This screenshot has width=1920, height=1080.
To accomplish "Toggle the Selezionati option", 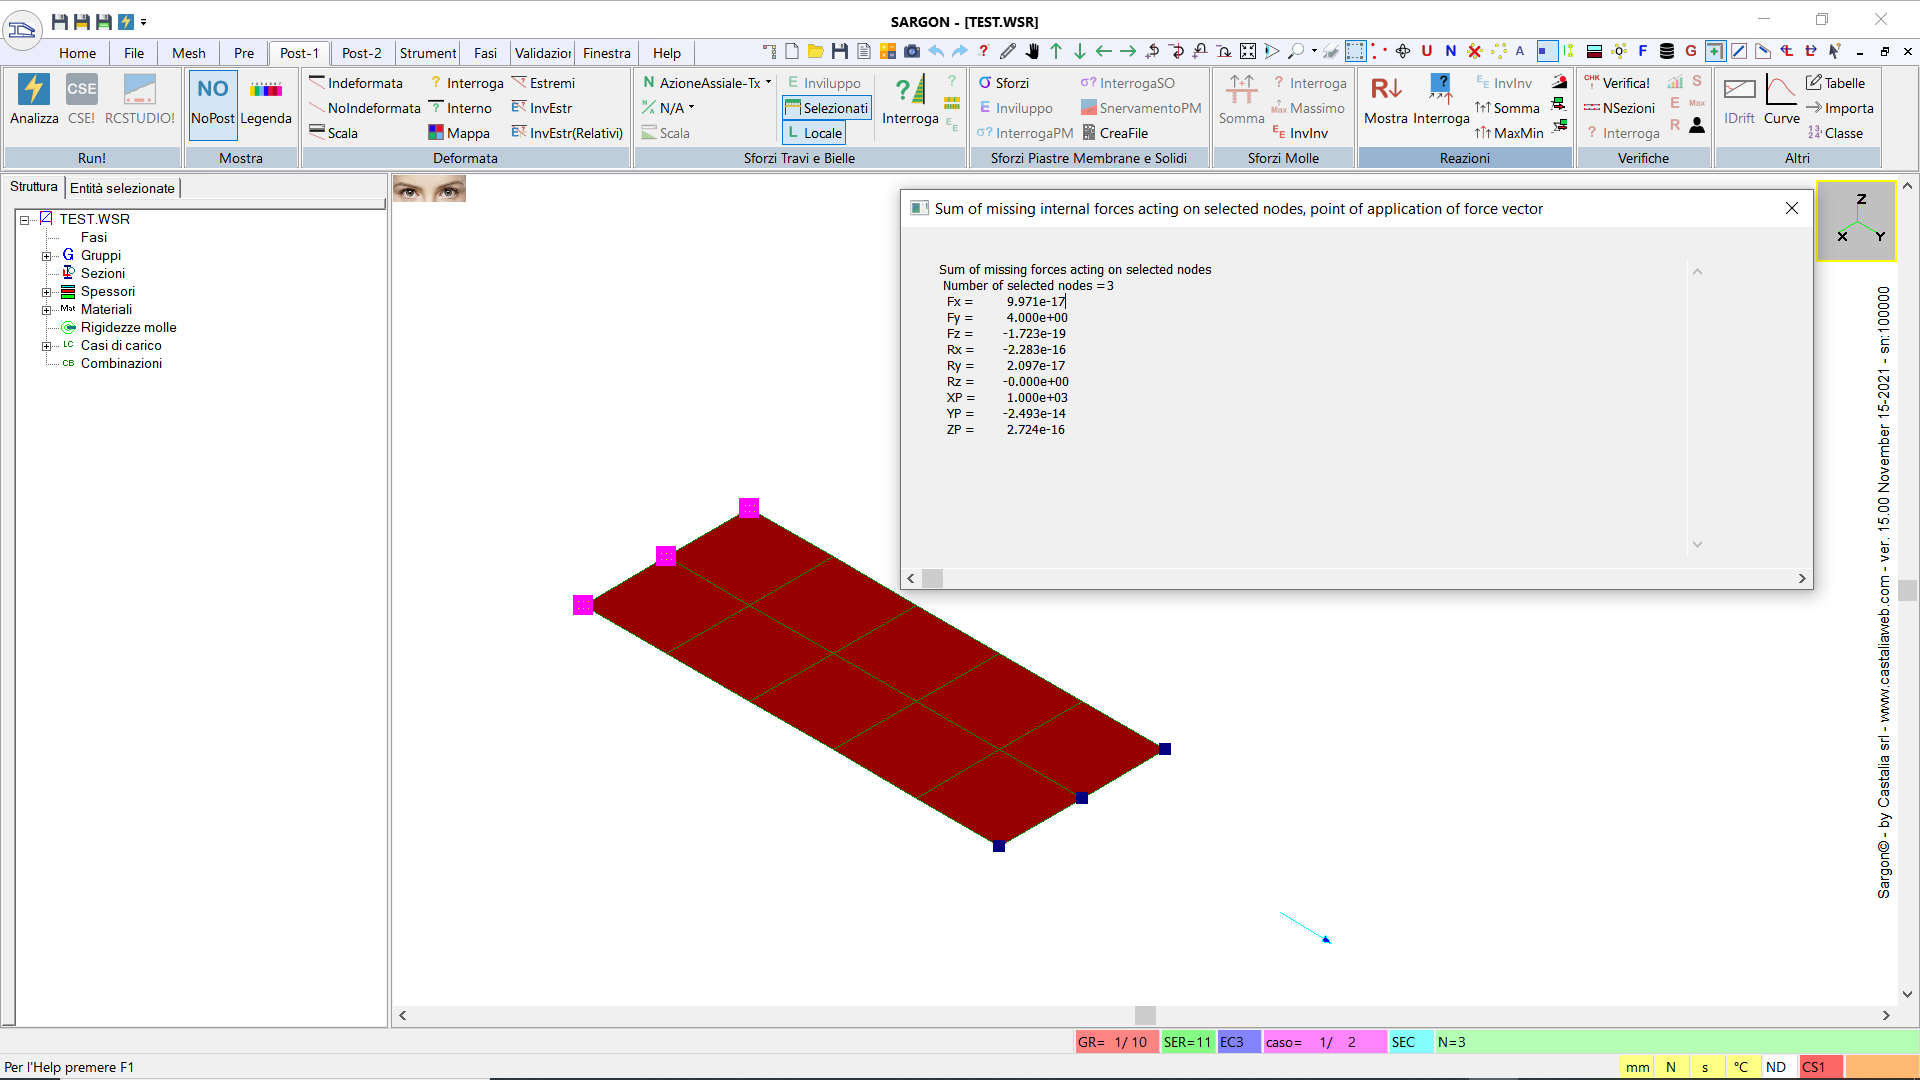I will (826, 108).
